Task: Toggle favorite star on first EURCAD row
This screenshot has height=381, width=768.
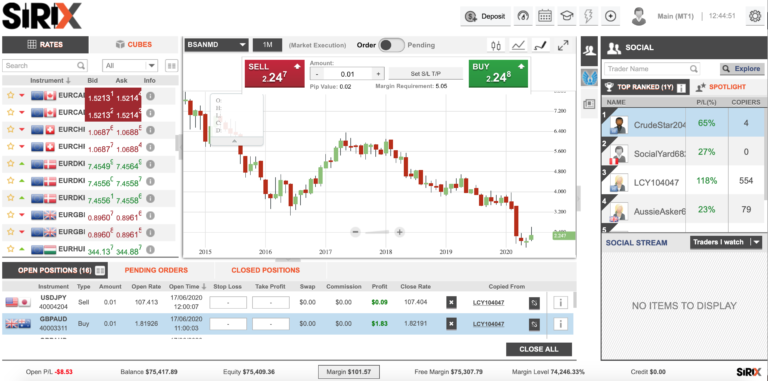Action: tap(10, 95)
